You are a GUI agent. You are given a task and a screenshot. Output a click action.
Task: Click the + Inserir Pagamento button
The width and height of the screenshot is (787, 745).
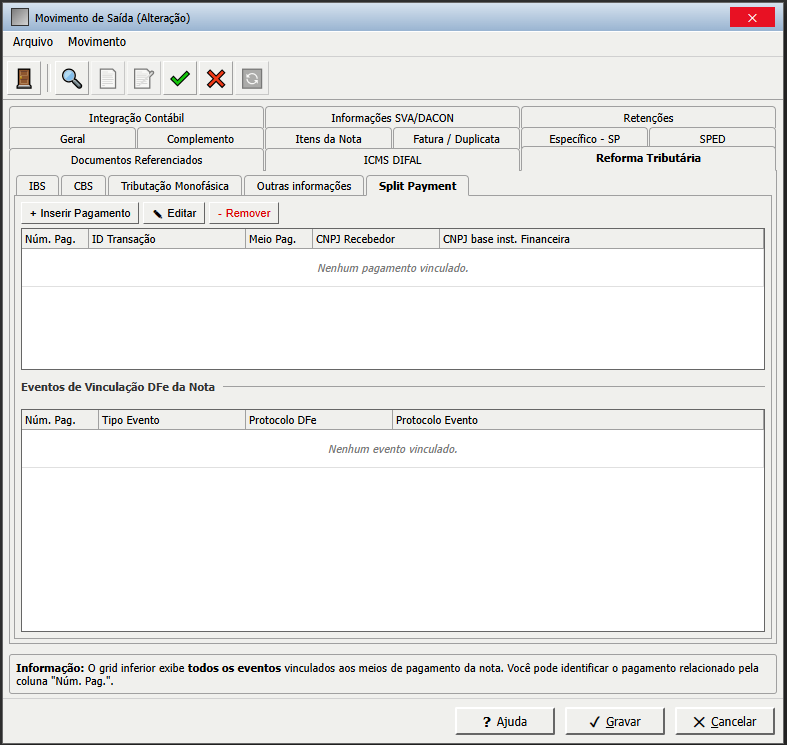pos(80,213)
